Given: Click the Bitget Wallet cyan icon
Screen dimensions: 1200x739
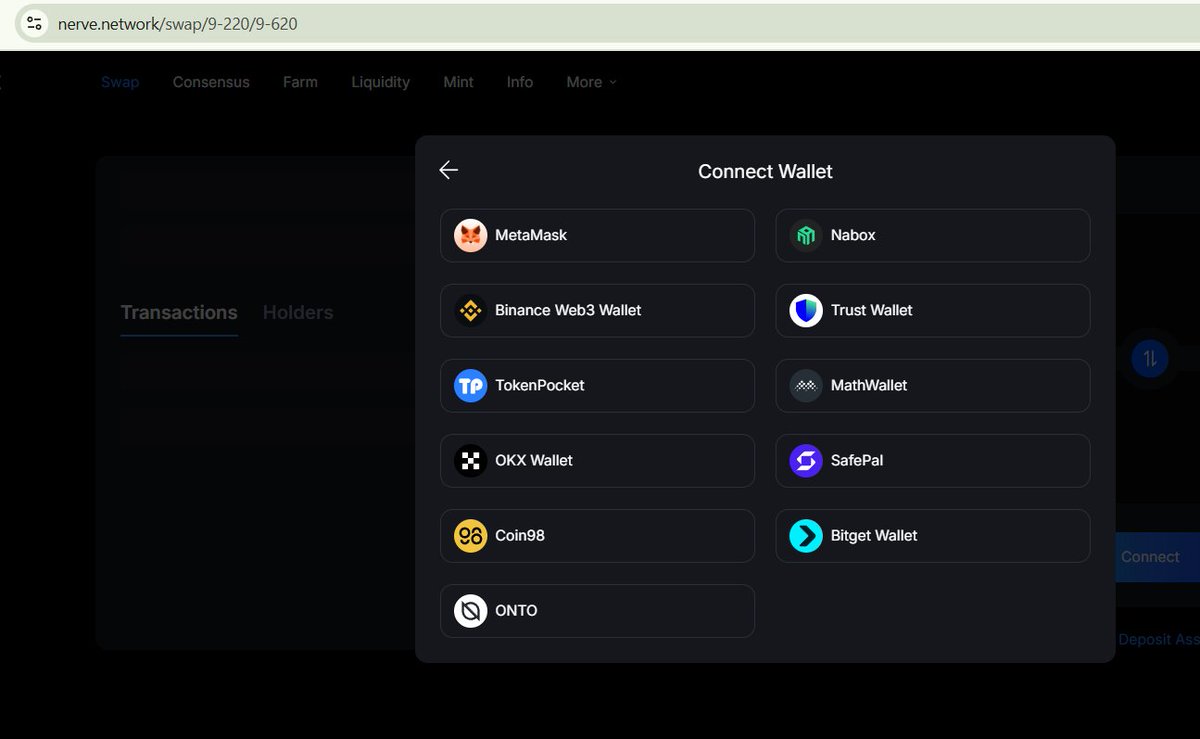Looking at the screenshot, I should (x=806, y=535).
